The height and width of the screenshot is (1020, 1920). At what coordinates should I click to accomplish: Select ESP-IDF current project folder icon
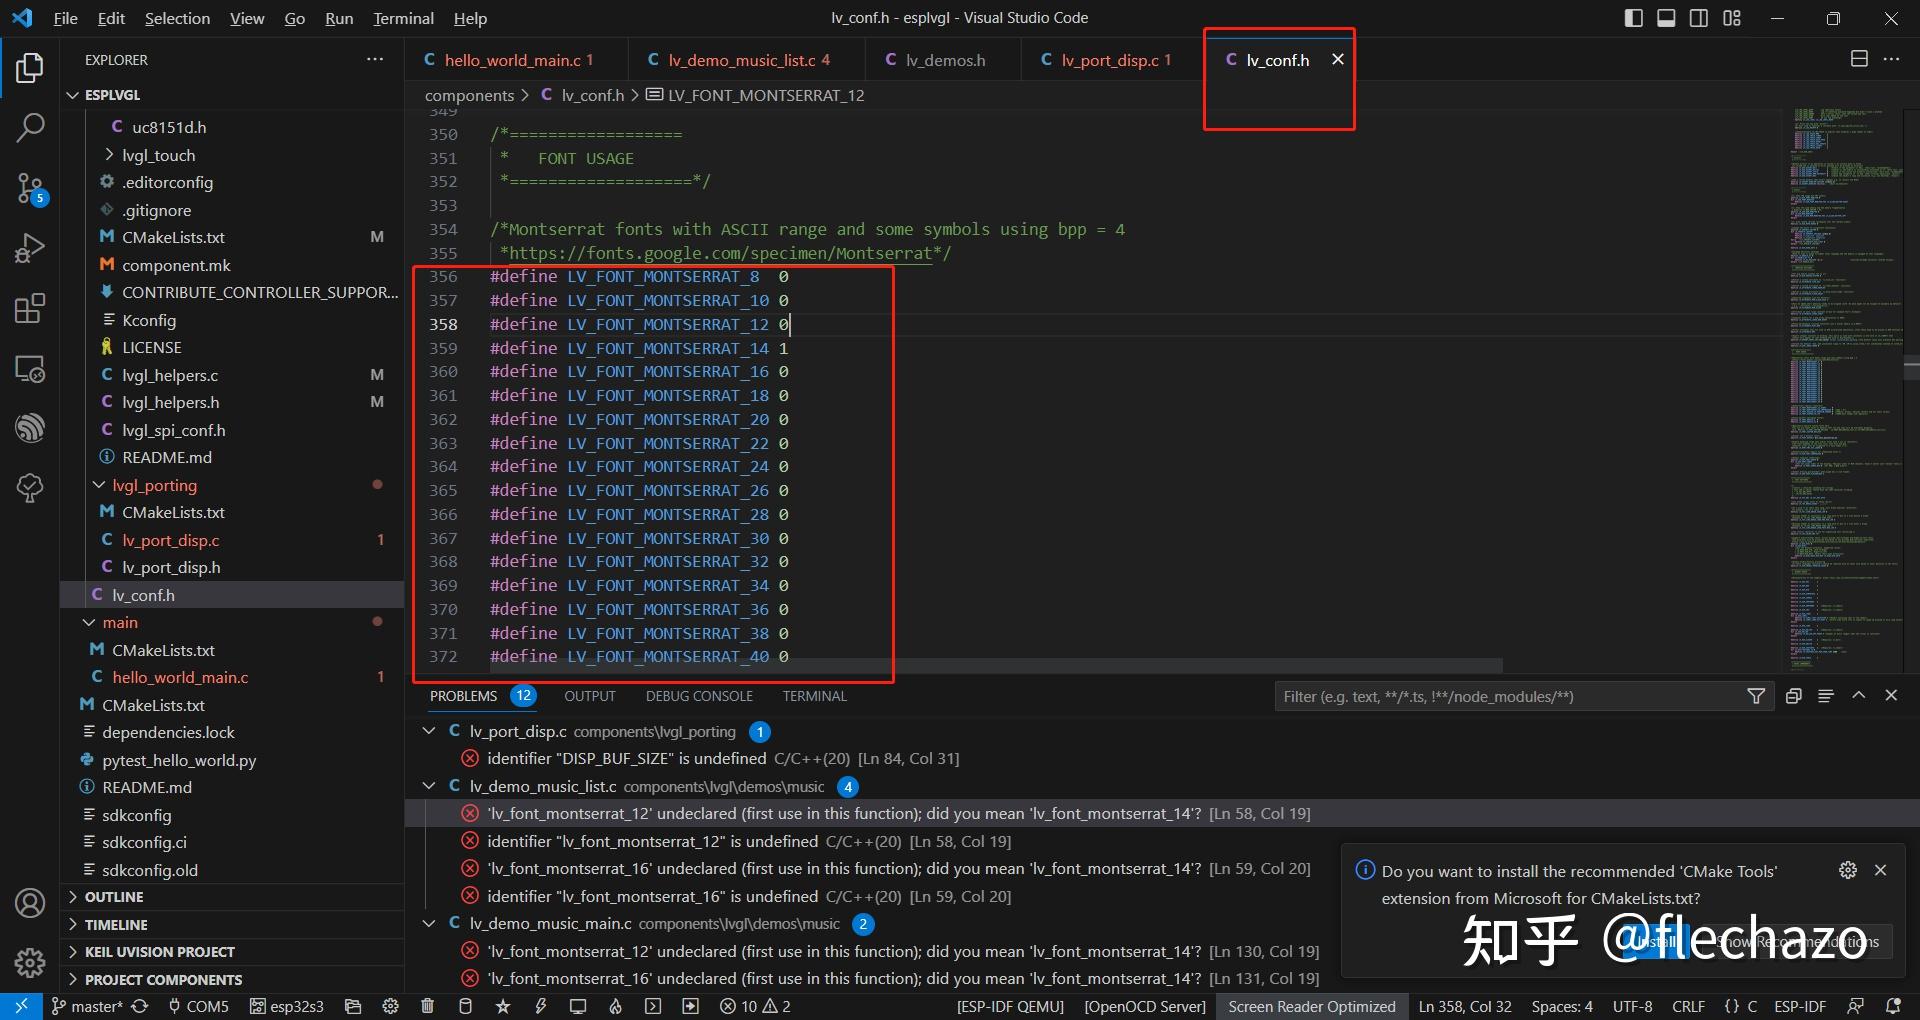pyautogui.click(x=352, y=1006)
